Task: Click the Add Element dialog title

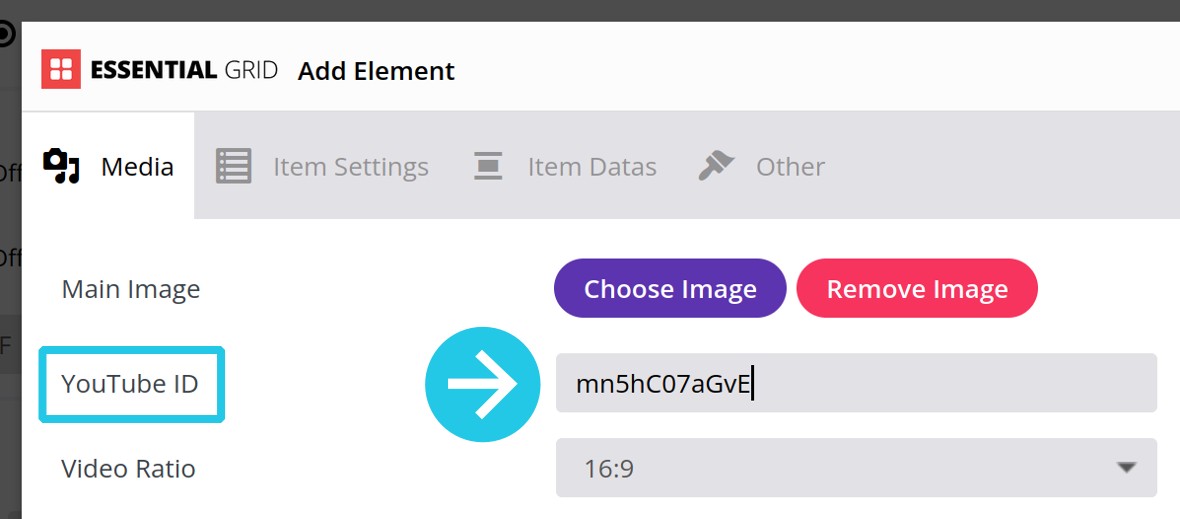Action: [376, 71]
